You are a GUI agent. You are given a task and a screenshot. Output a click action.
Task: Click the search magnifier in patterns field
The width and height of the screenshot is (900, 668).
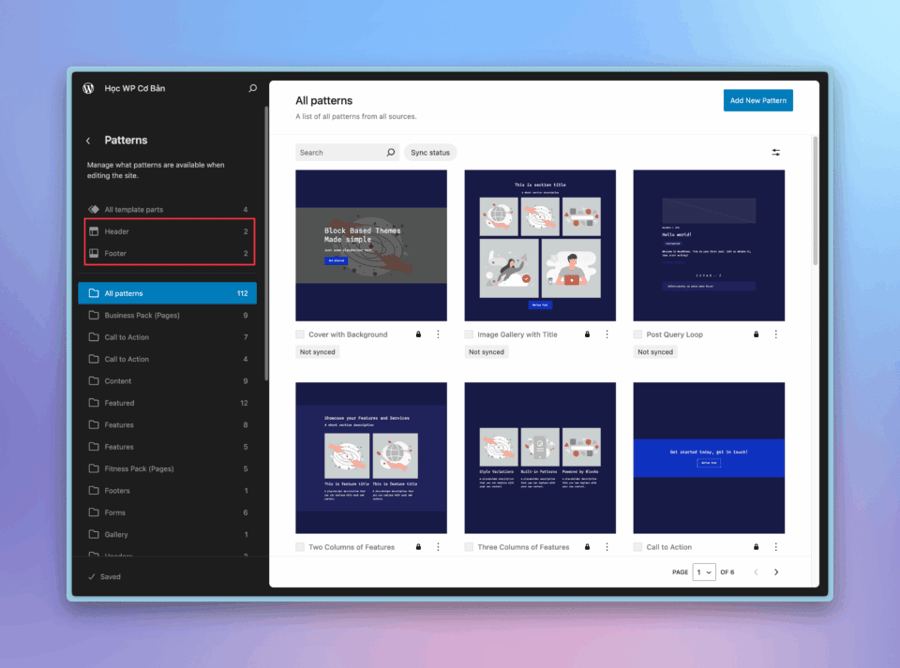tap(391, 153)
